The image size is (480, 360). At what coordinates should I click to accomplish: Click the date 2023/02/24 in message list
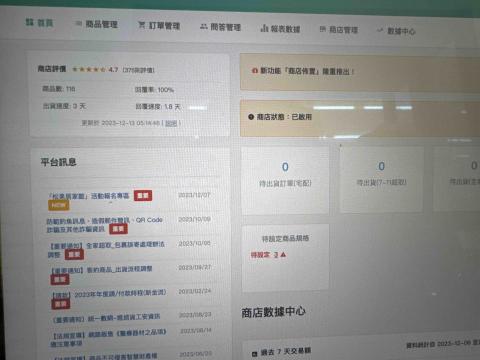tap(195, 291)
